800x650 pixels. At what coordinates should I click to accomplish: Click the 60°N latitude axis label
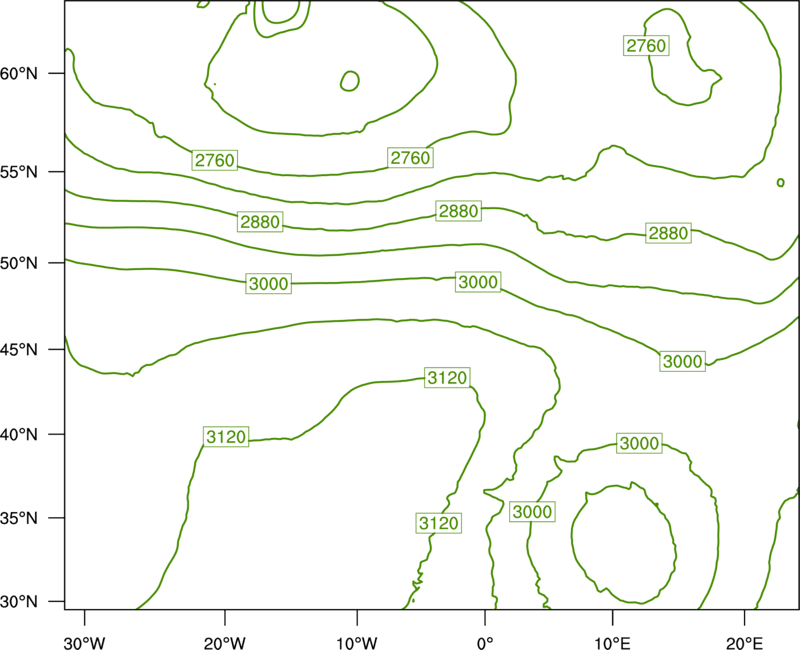[x=19, y=74]
